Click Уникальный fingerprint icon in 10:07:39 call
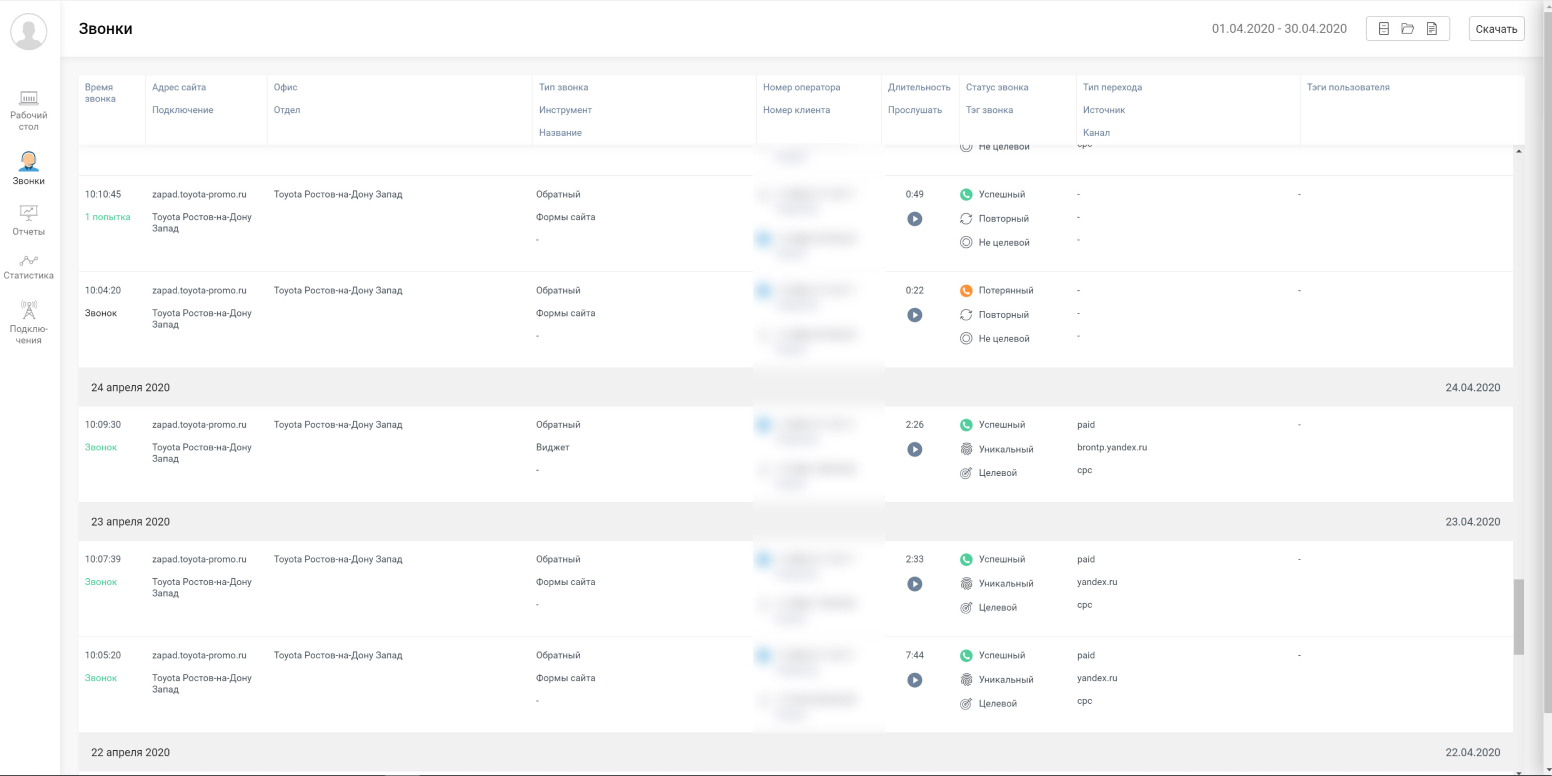The image size is (1552, 776). coord(966,584)
